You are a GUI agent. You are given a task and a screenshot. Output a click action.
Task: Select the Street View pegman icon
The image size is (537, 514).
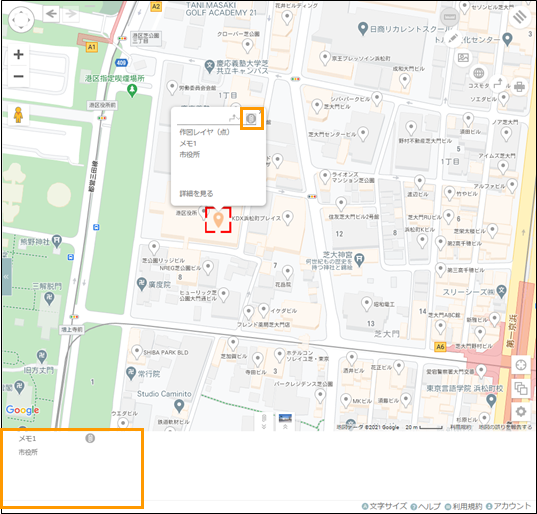[x=18, y=115]
